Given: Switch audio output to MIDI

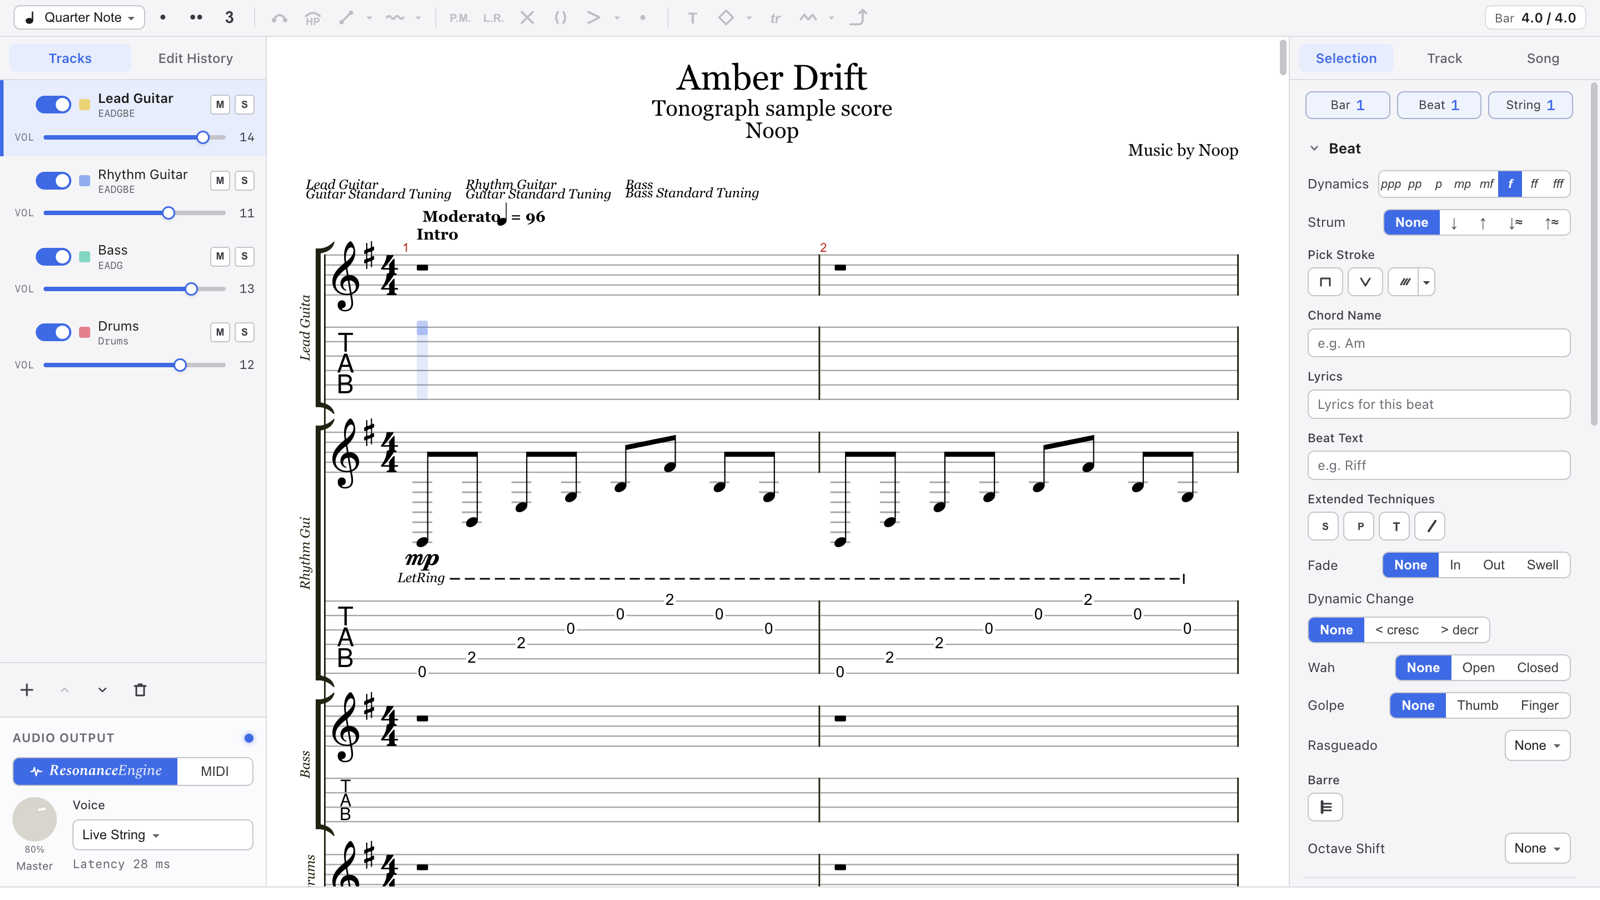Looking at the screenshot, I should click(x=215, y=771).
